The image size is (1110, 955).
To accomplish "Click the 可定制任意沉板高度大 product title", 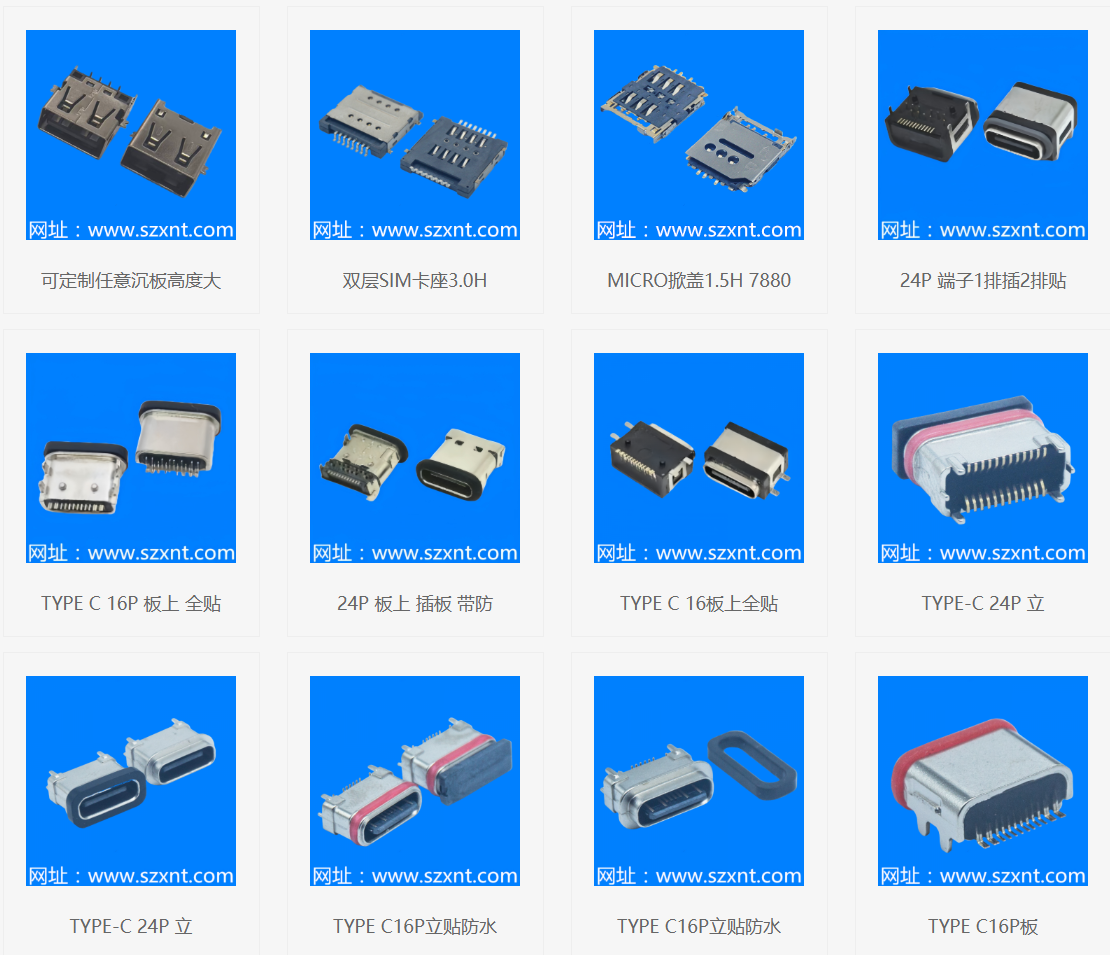I will click(x=131, y=281).
